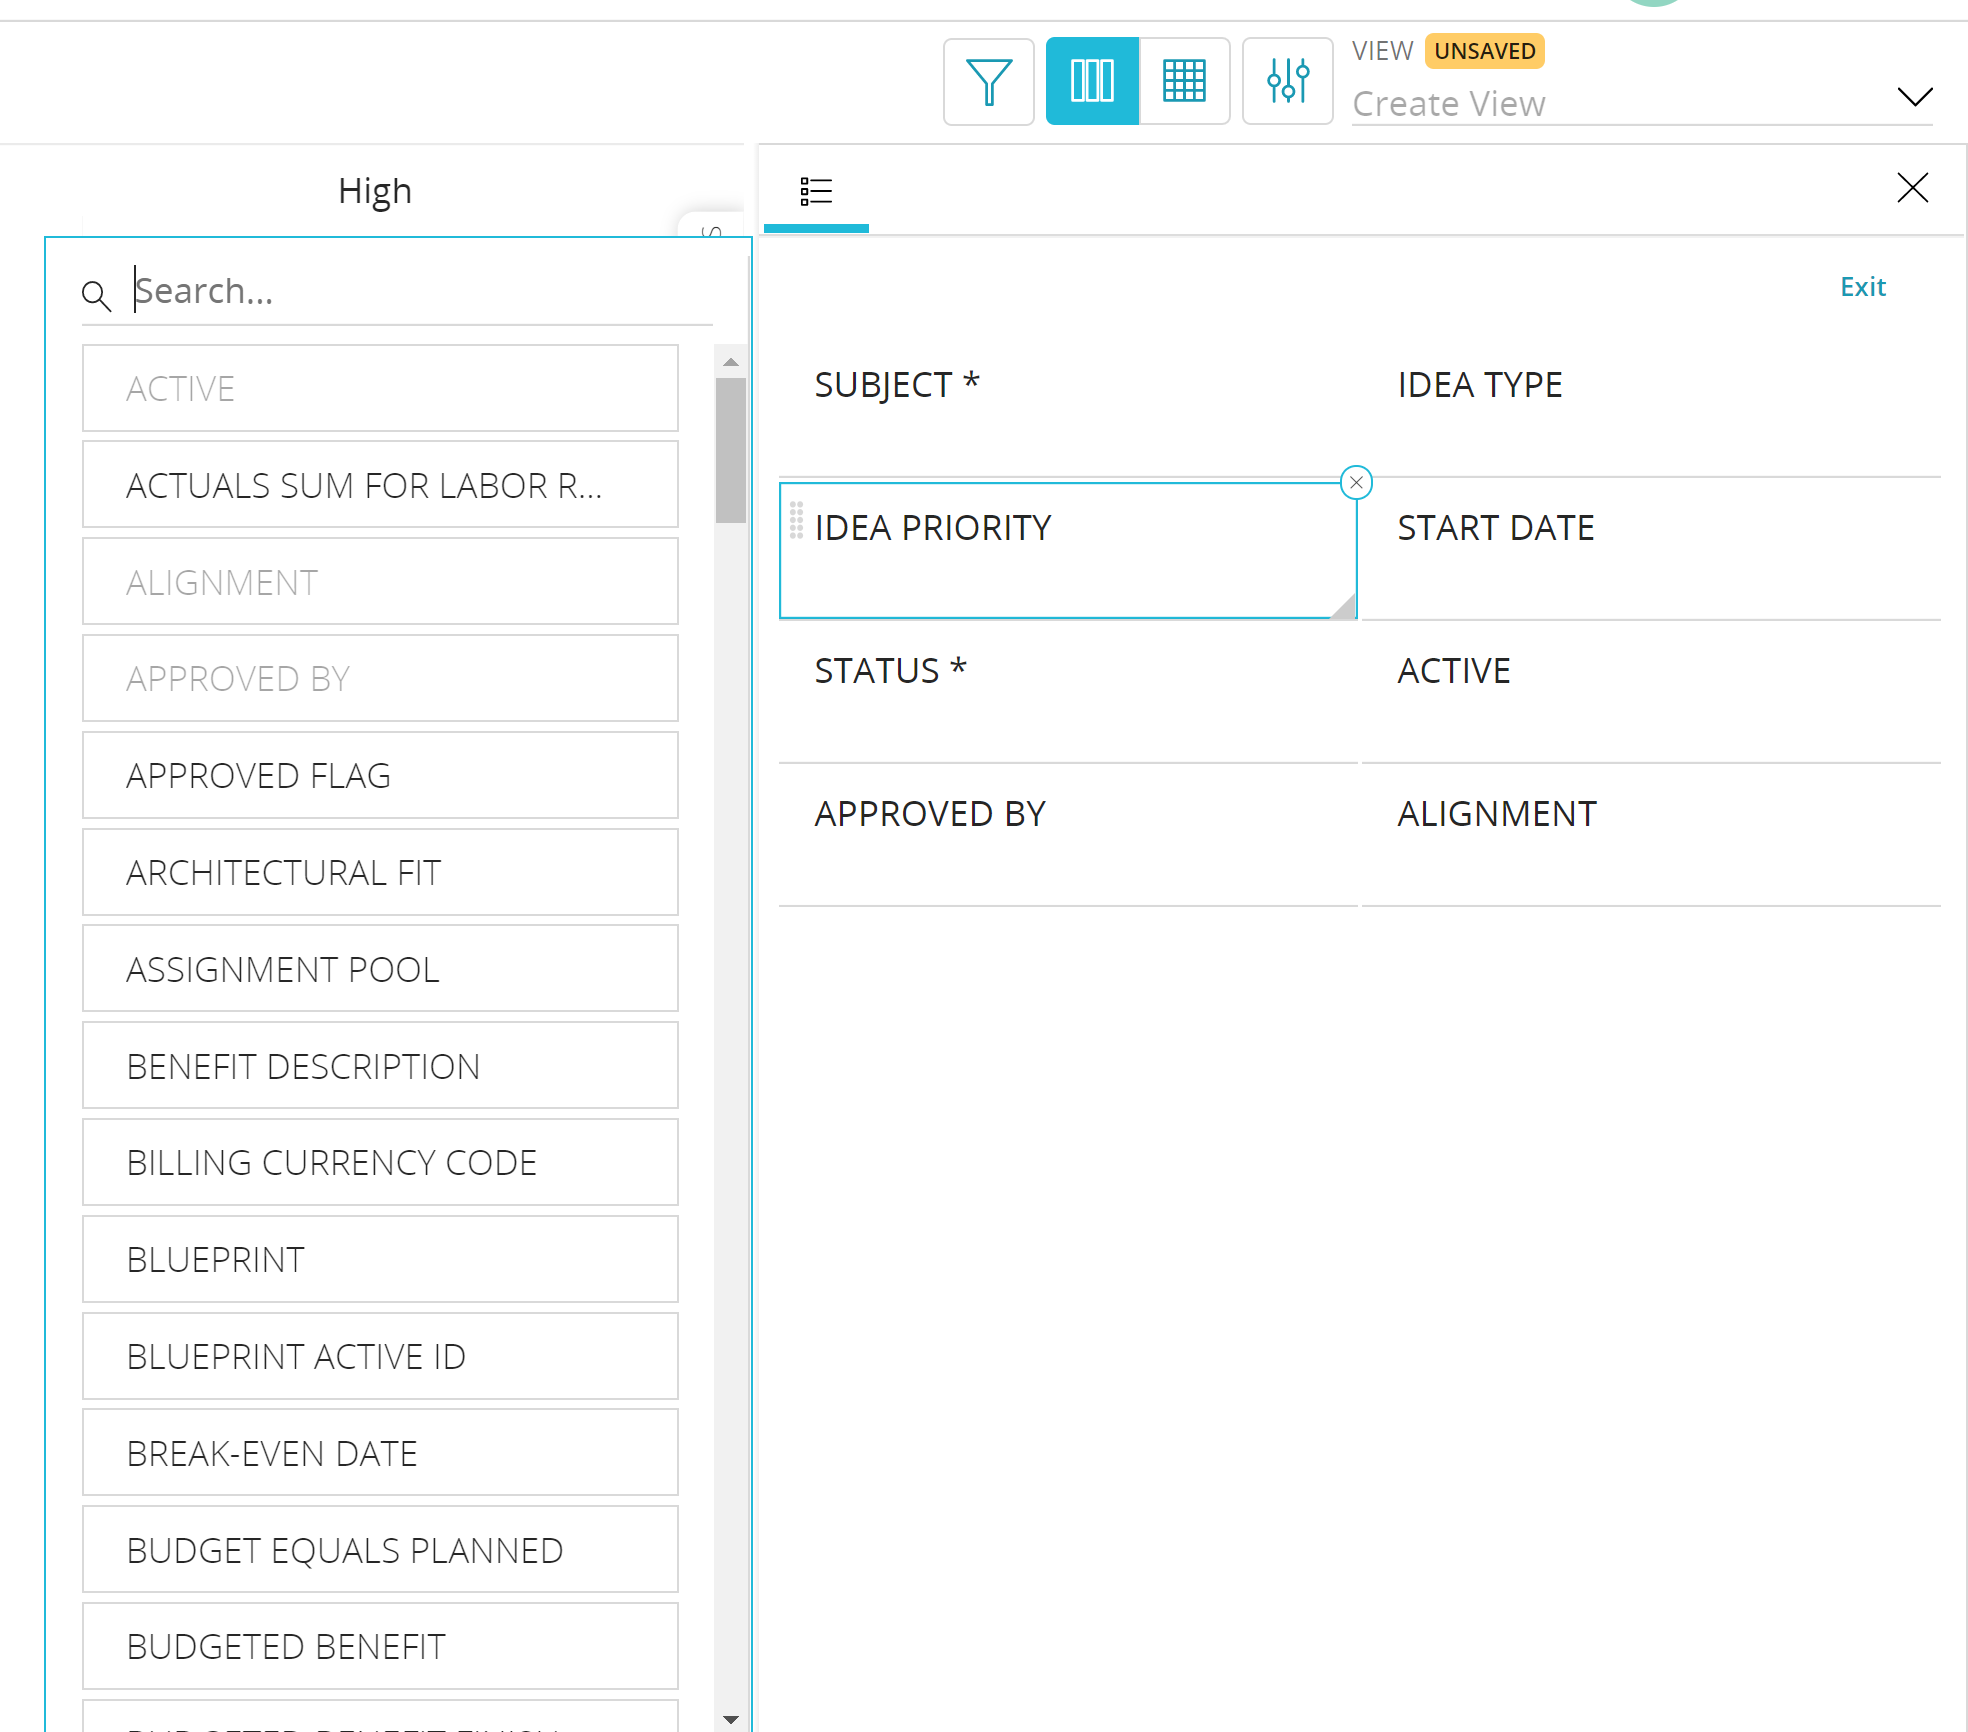Screen dimensions: 1968x1732
Task: Select APPROVED FLAG from field list
Action: 380,776
